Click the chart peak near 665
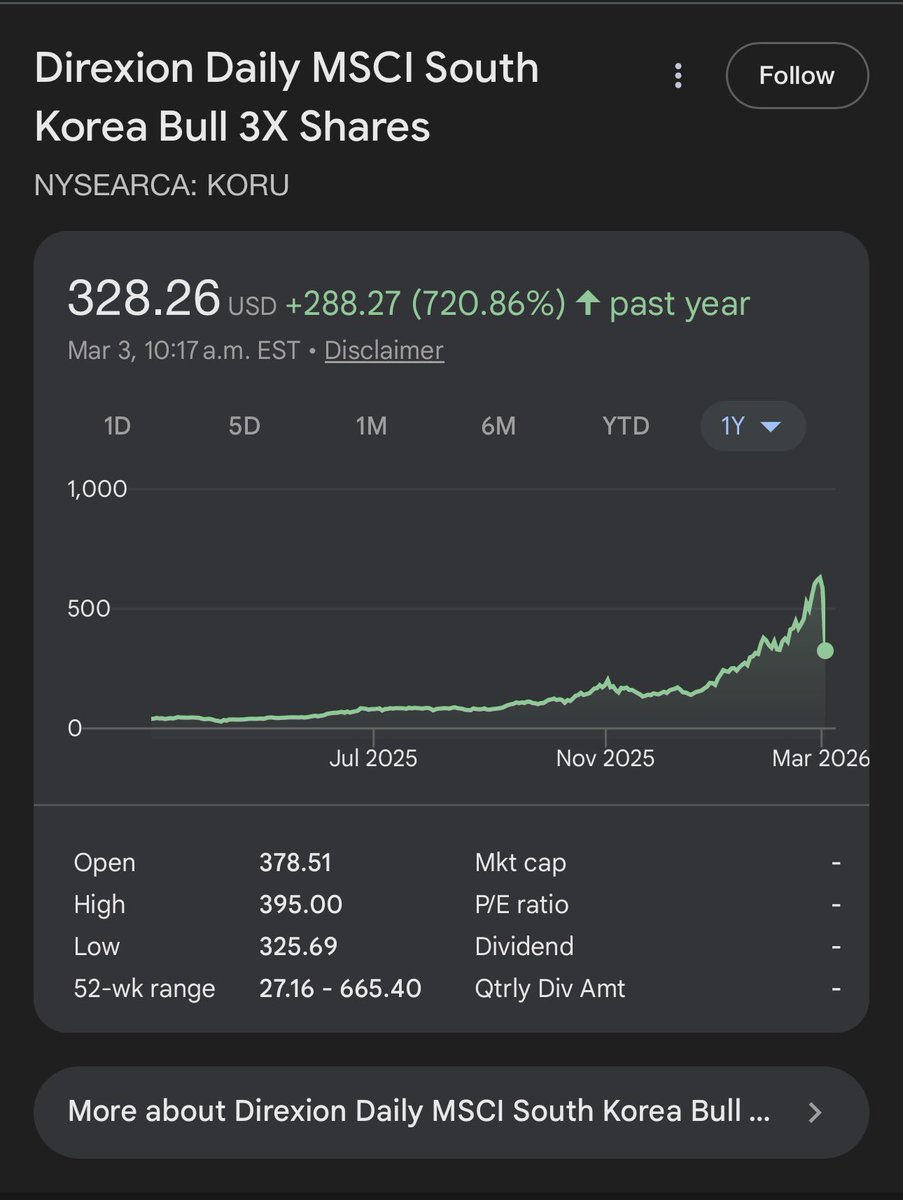This screenshot has width=903, height=1200. click(x=819, y=577)
